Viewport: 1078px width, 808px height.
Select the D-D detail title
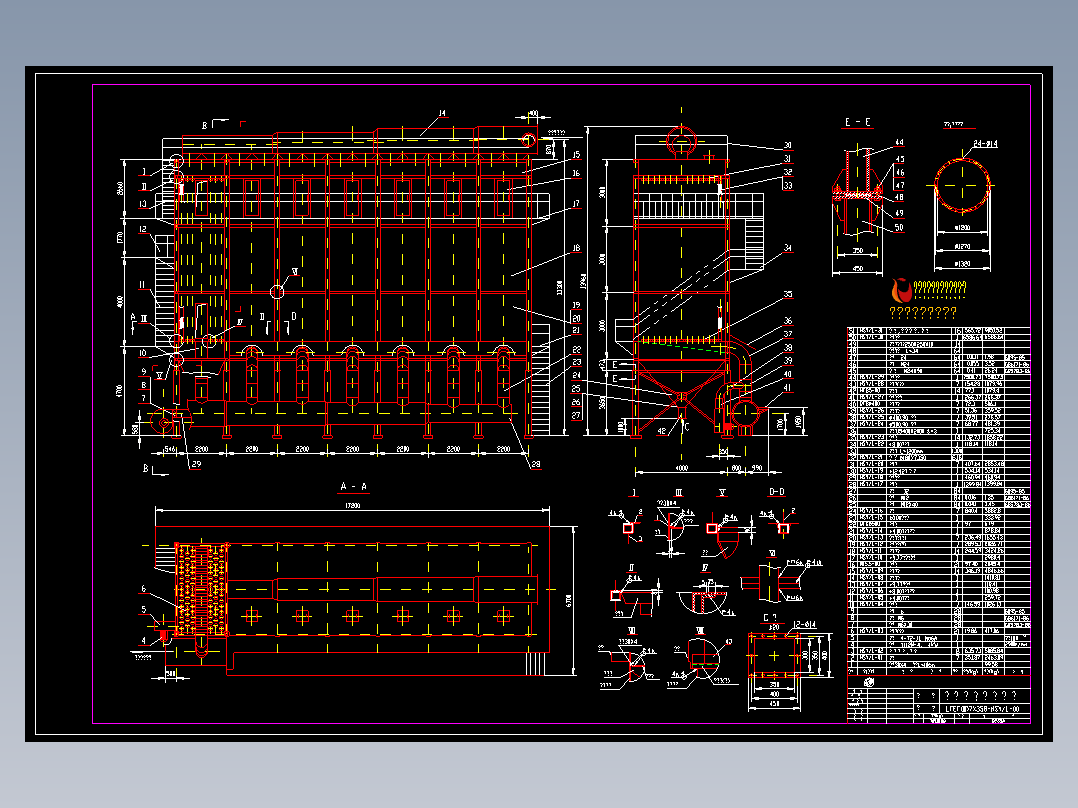[776, 492]
